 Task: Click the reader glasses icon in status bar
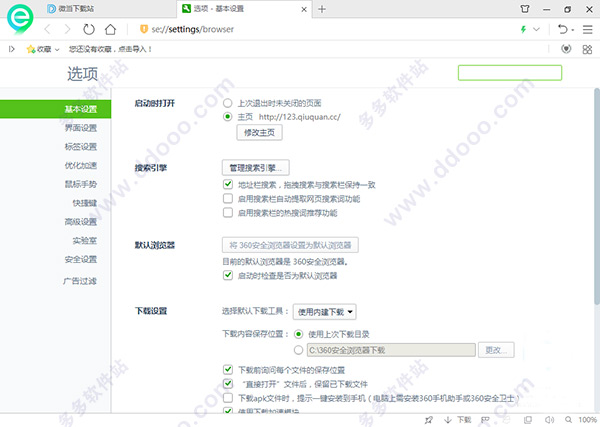click(x=485, y=420)
